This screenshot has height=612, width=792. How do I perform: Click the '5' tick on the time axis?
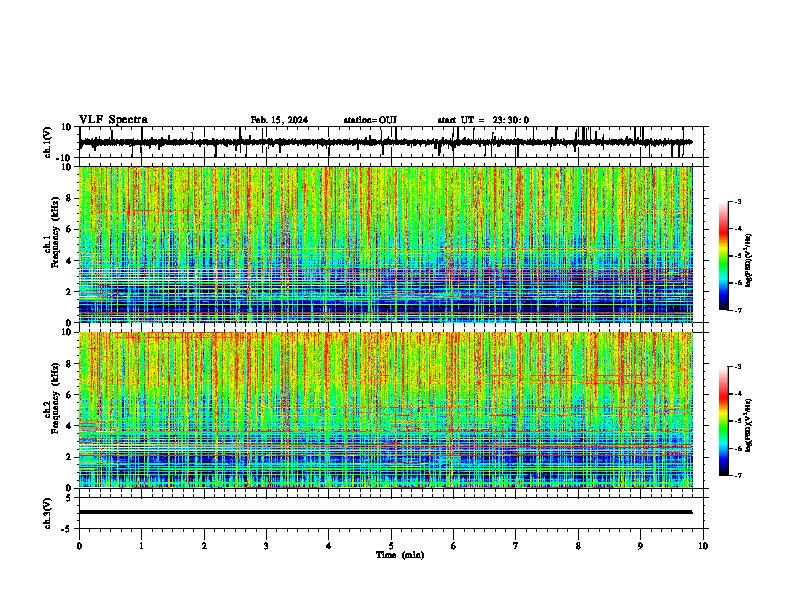(x=391, y=546)
